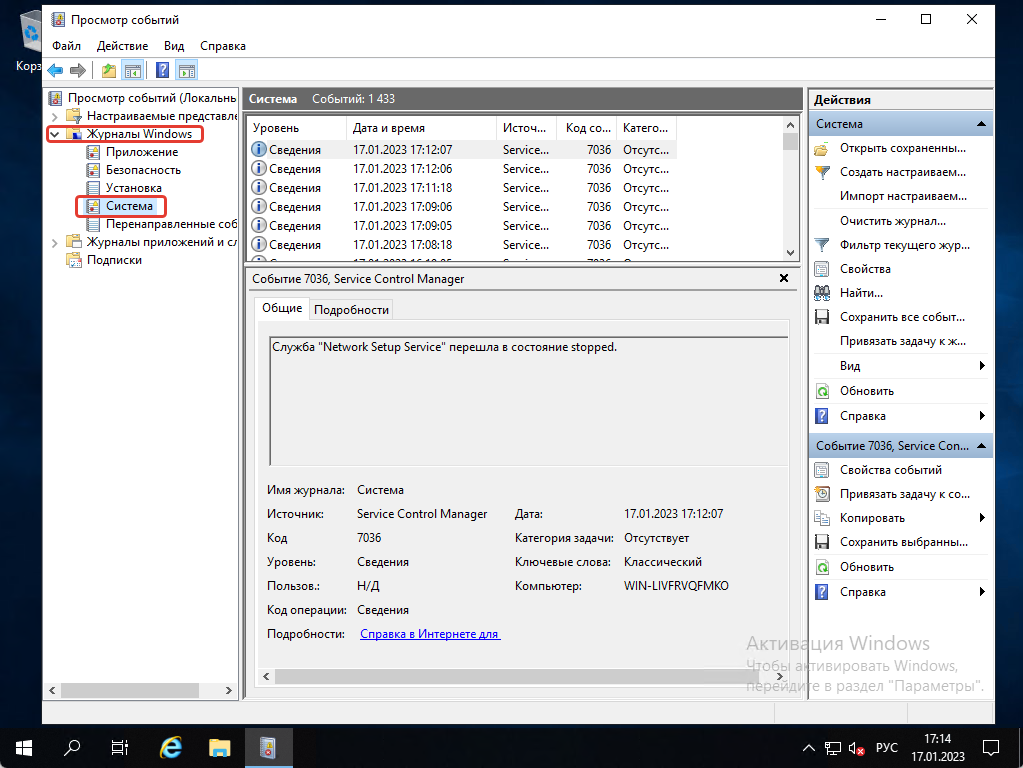
Task: Expand the Настраиваемые представления tree node
Action: [55, 116]
